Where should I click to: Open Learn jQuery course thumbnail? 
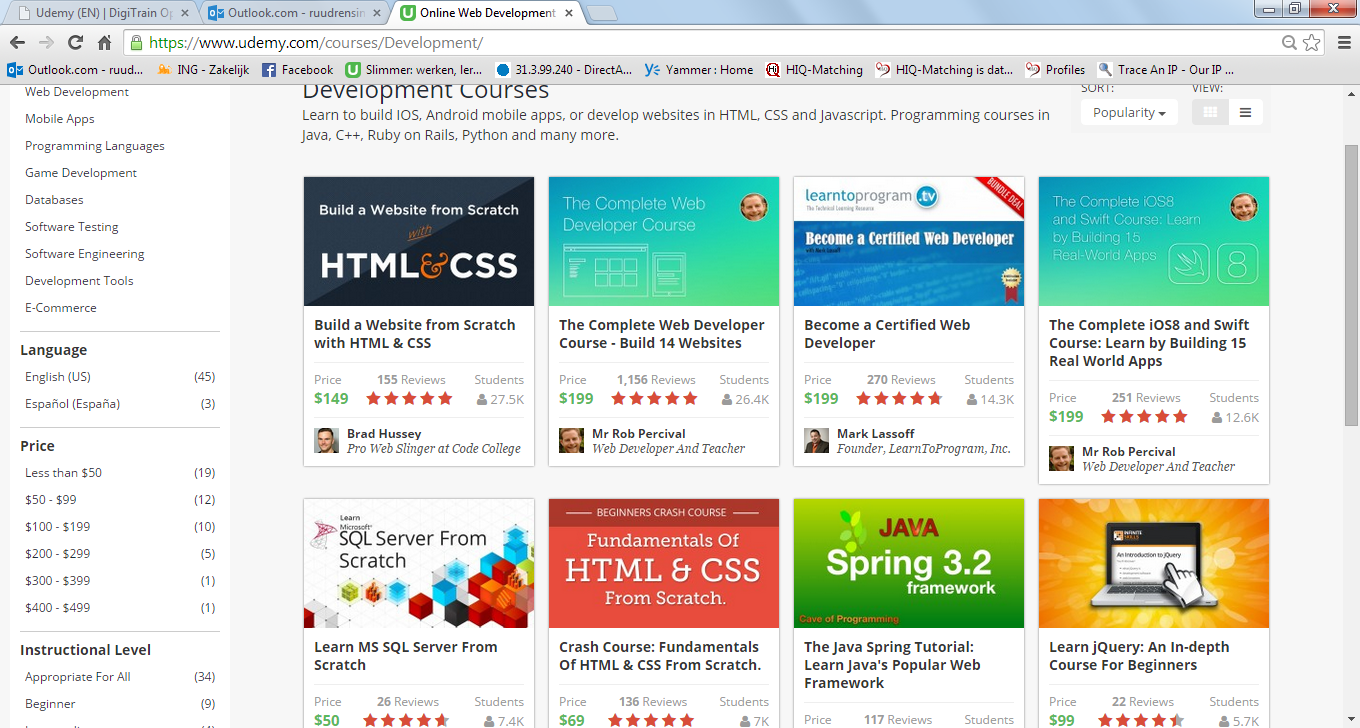(1154, 563)
